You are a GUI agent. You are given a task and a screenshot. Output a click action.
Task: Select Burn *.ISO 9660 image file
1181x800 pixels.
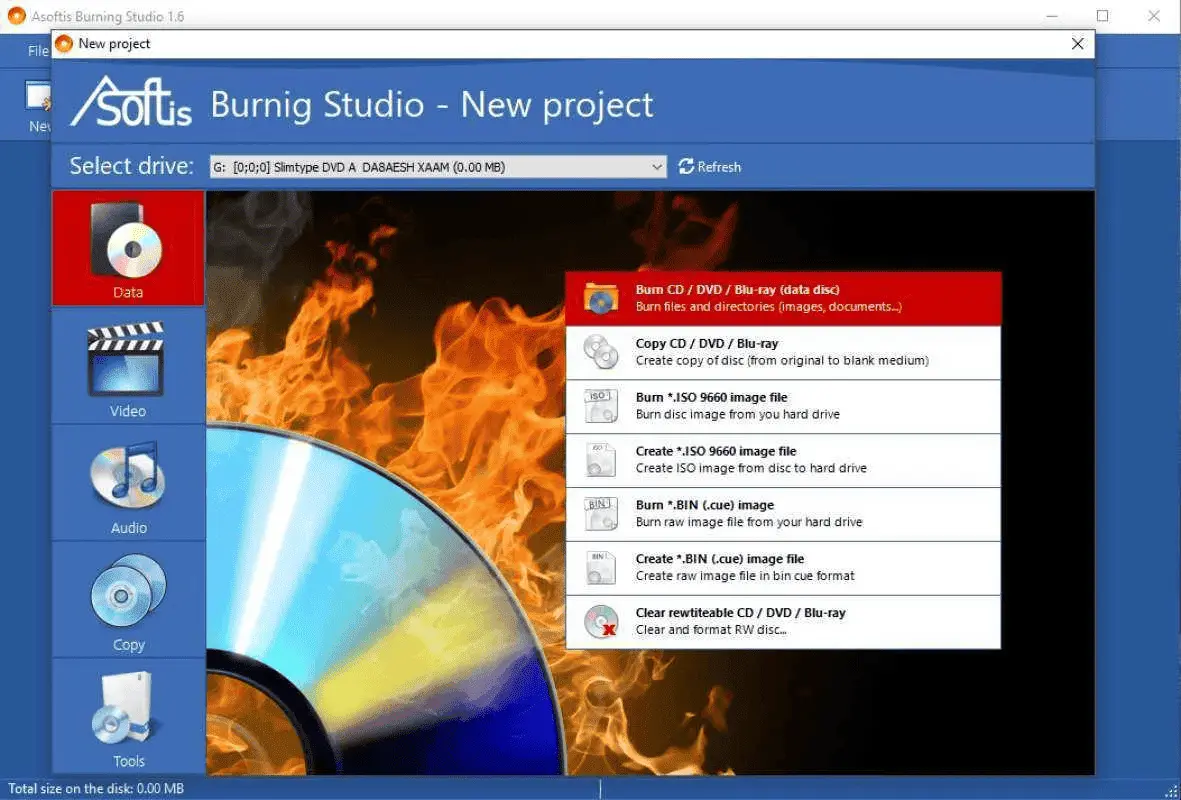[783, 406]
